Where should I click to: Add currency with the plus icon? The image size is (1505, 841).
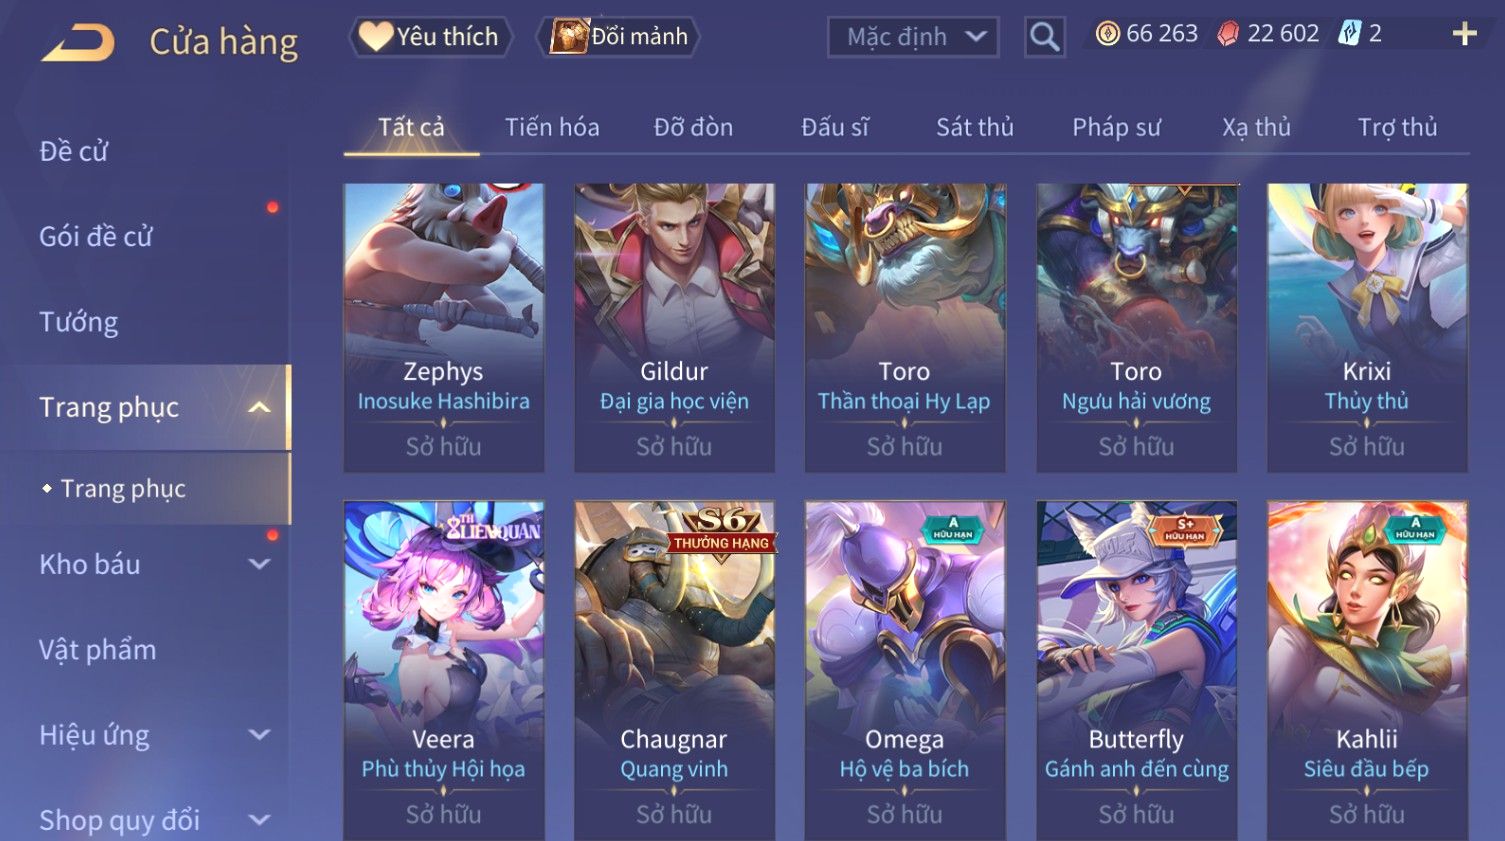point(1464,34)
